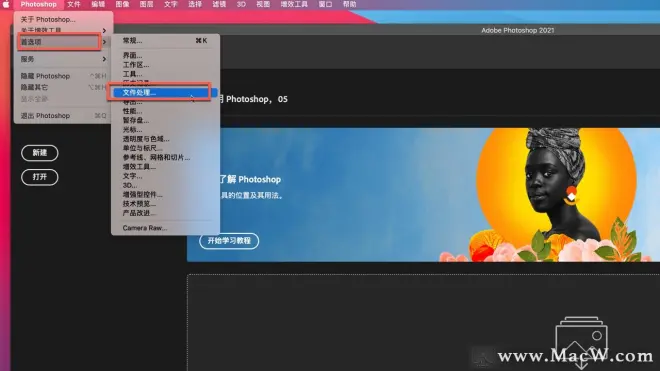Select 文字... in preferences submenu

click(165, 176)
